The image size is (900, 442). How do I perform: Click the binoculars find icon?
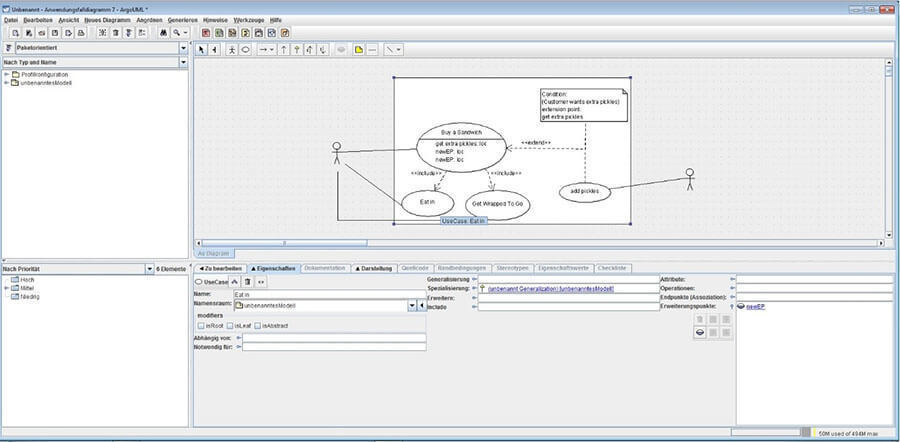tap(162, 32)
